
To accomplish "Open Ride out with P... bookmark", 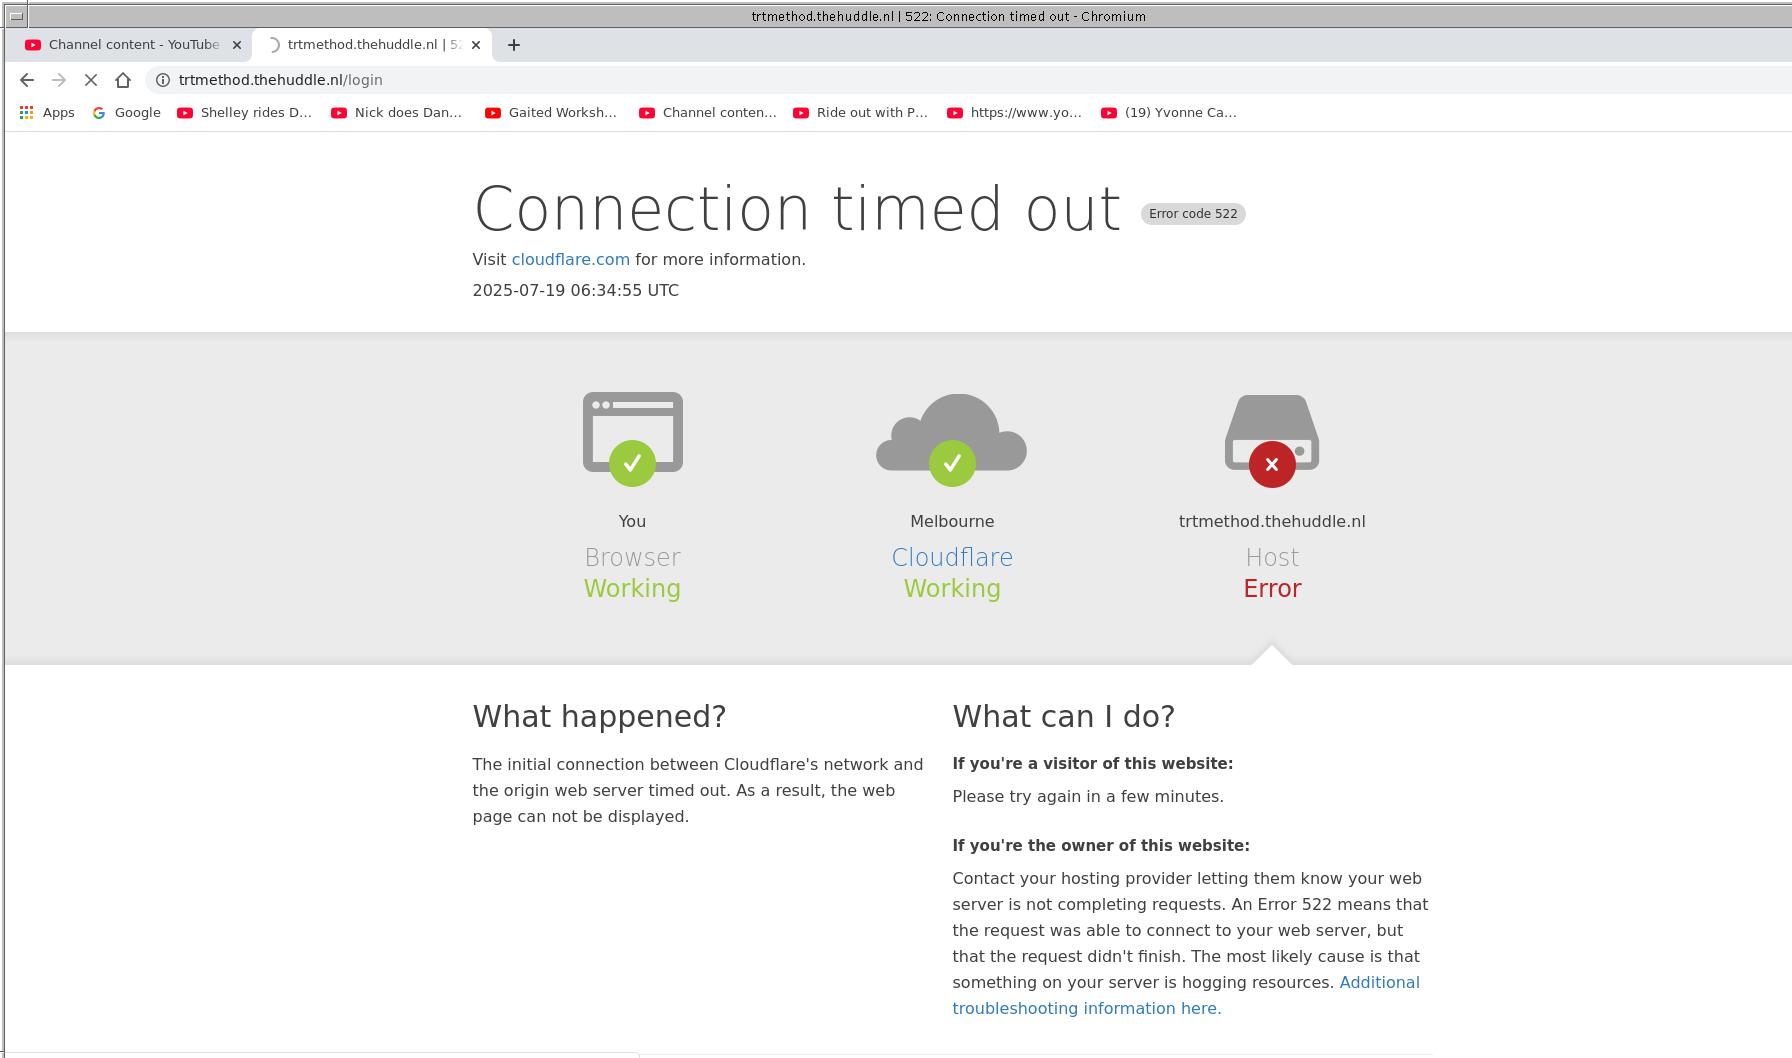I will click(x=861, y=113).
